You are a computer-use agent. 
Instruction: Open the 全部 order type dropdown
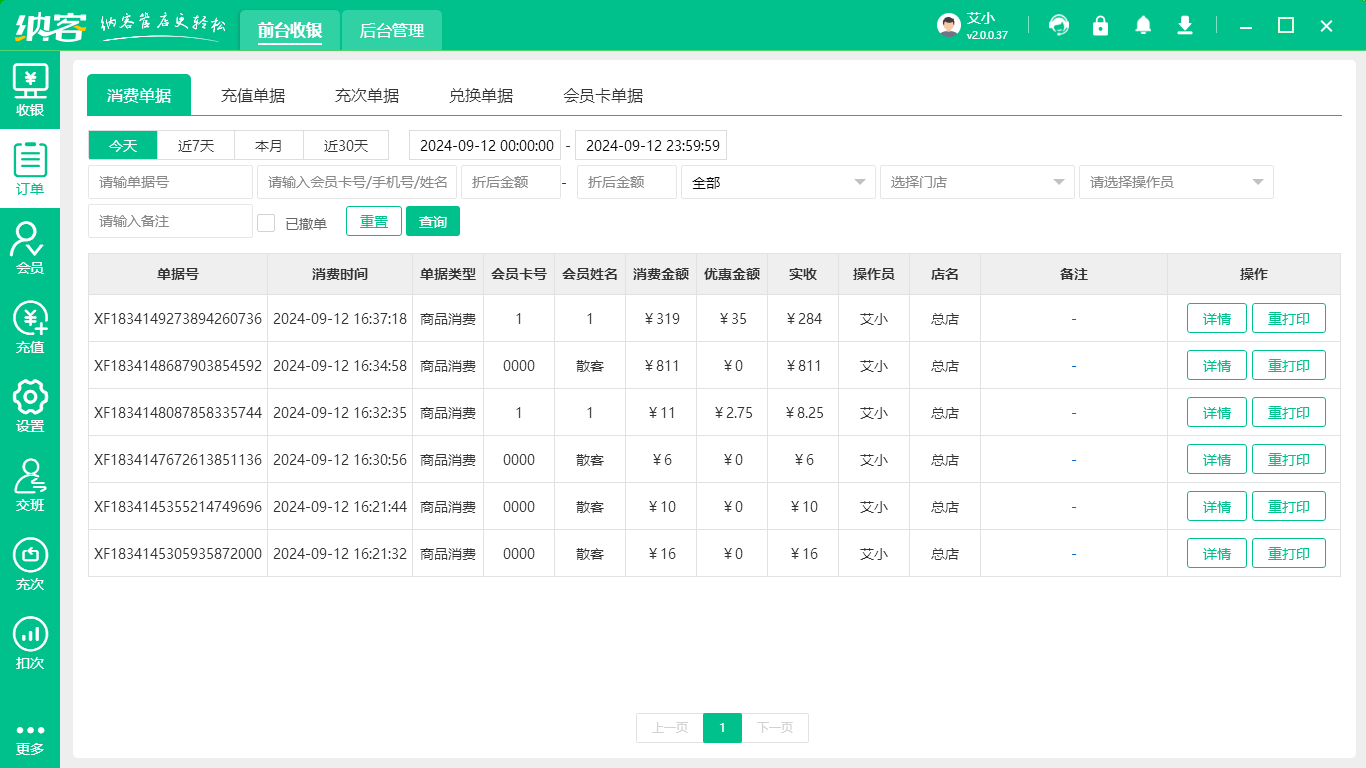click(778, 182)
